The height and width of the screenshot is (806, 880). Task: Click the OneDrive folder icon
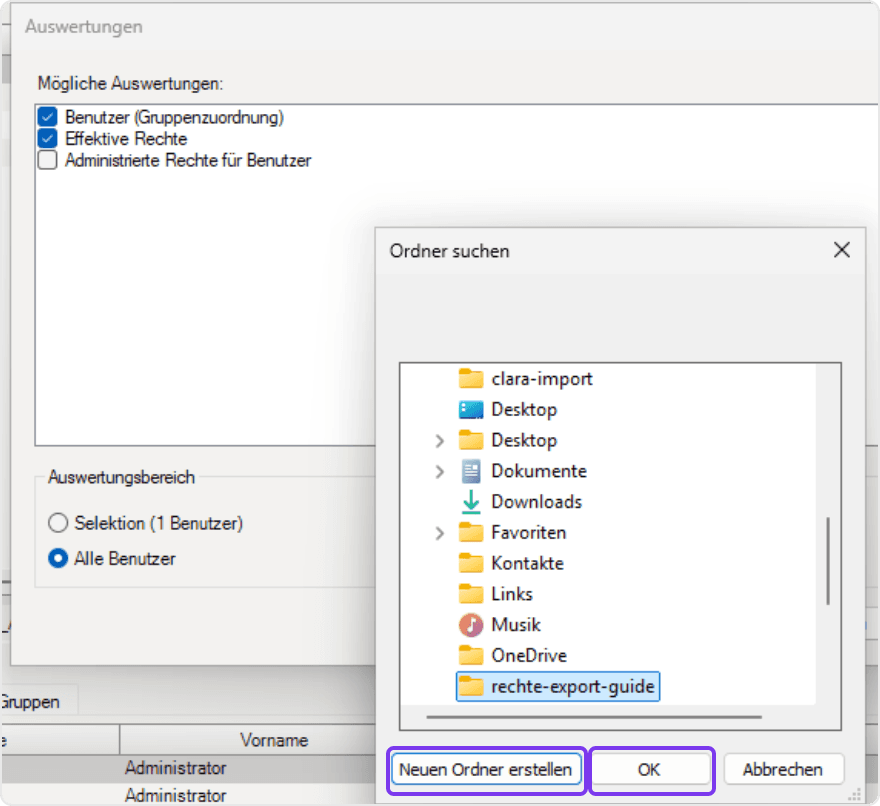pyautogui.click(x=471, y=655)
